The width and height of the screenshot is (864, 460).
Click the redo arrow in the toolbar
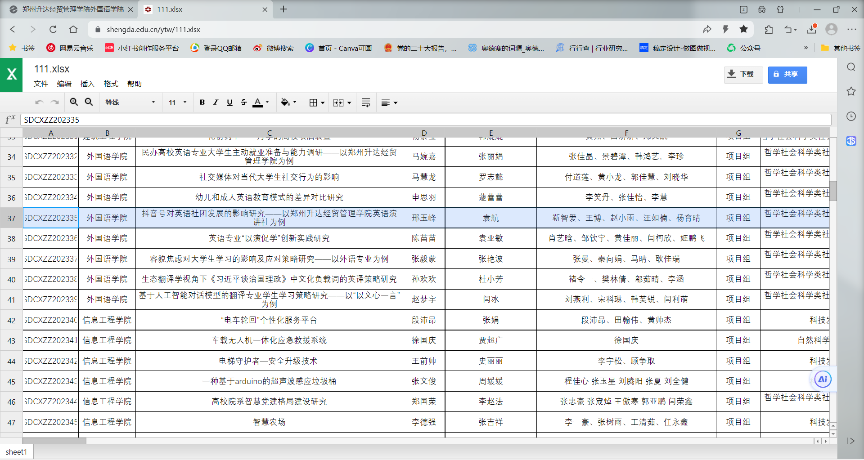[55, 102]
